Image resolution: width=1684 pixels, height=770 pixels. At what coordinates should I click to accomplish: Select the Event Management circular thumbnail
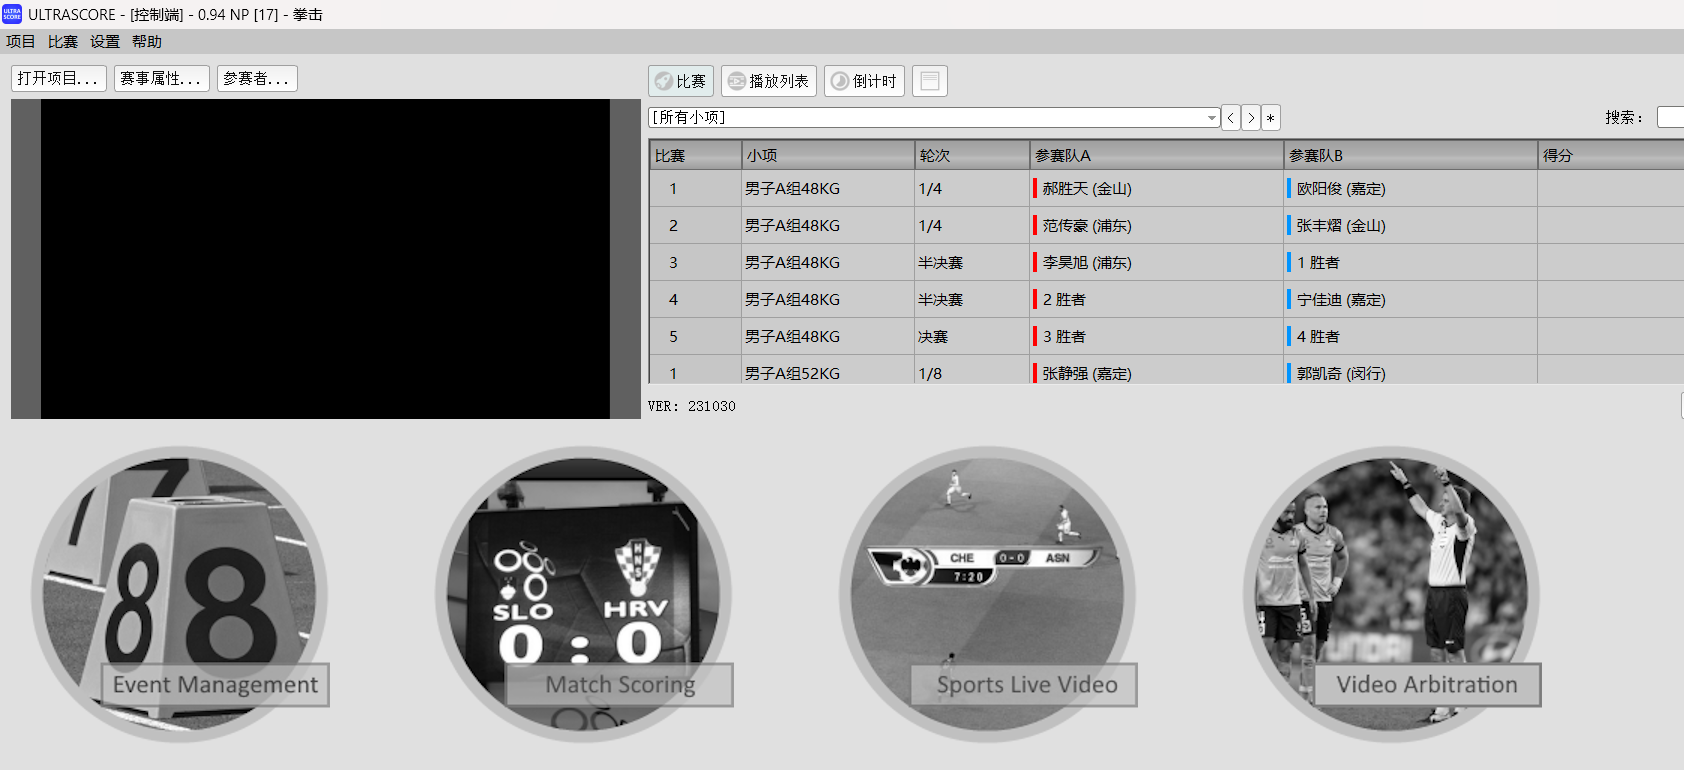click(180, 594)
